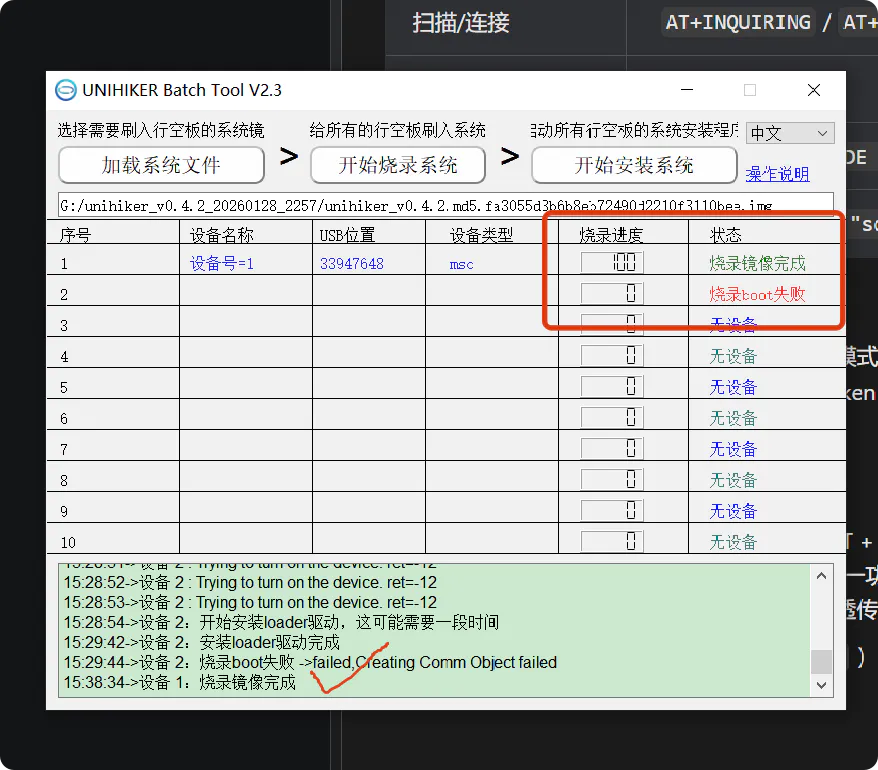Click the UNIHIKER app logo icon
The width and height of the screenshot is (878, 770).
(66, 90)
